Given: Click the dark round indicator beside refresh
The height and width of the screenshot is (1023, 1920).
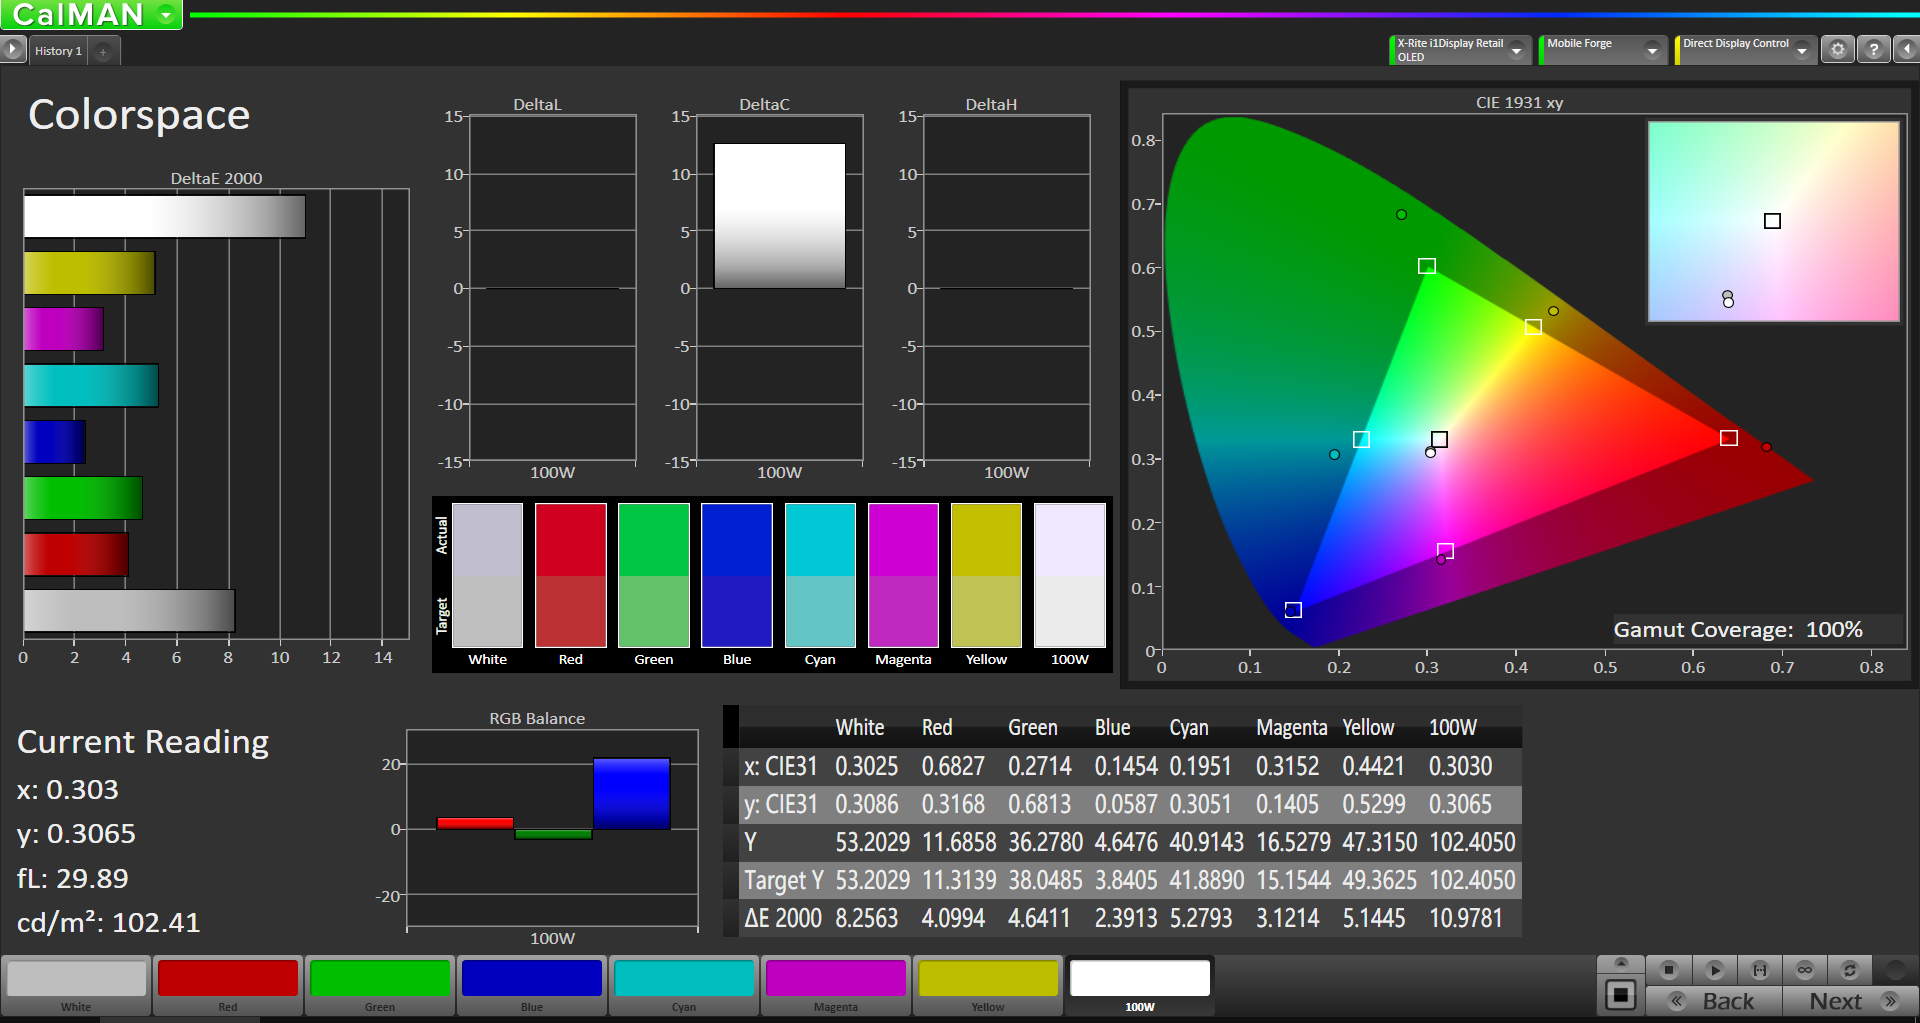Looking at the screenshot, I should [1895, 969].
